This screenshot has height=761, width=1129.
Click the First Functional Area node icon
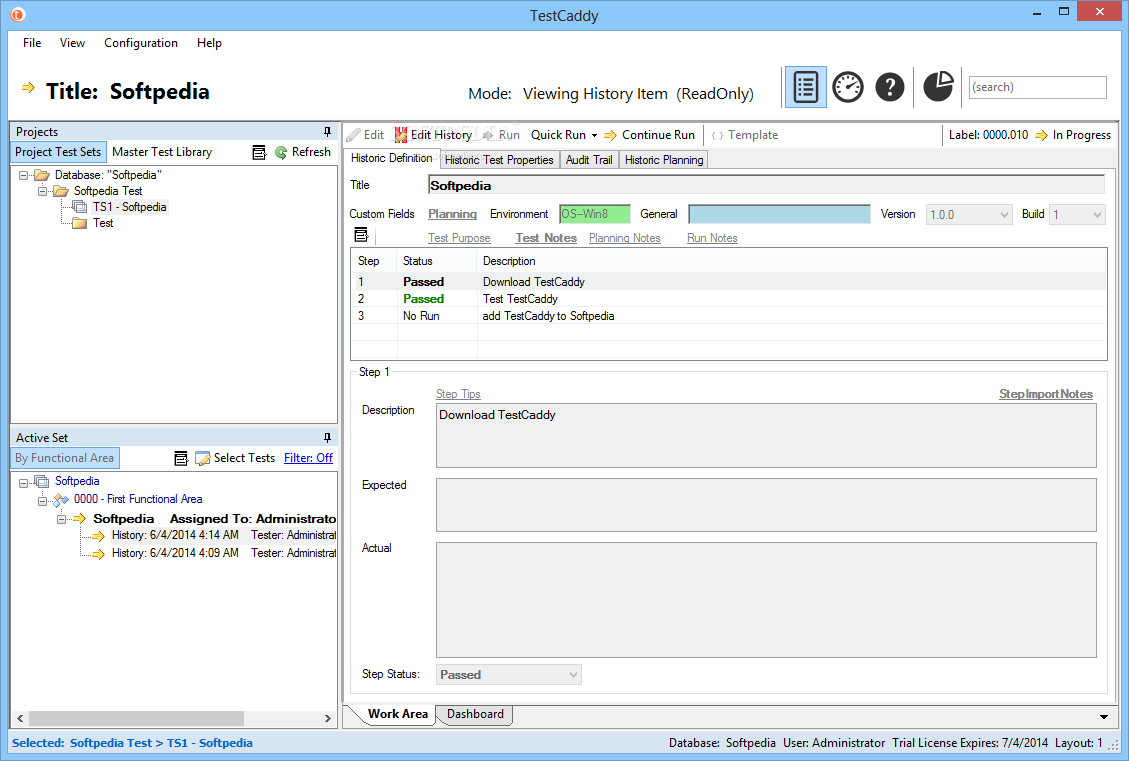pyautogui.click(x=61, y=500)
